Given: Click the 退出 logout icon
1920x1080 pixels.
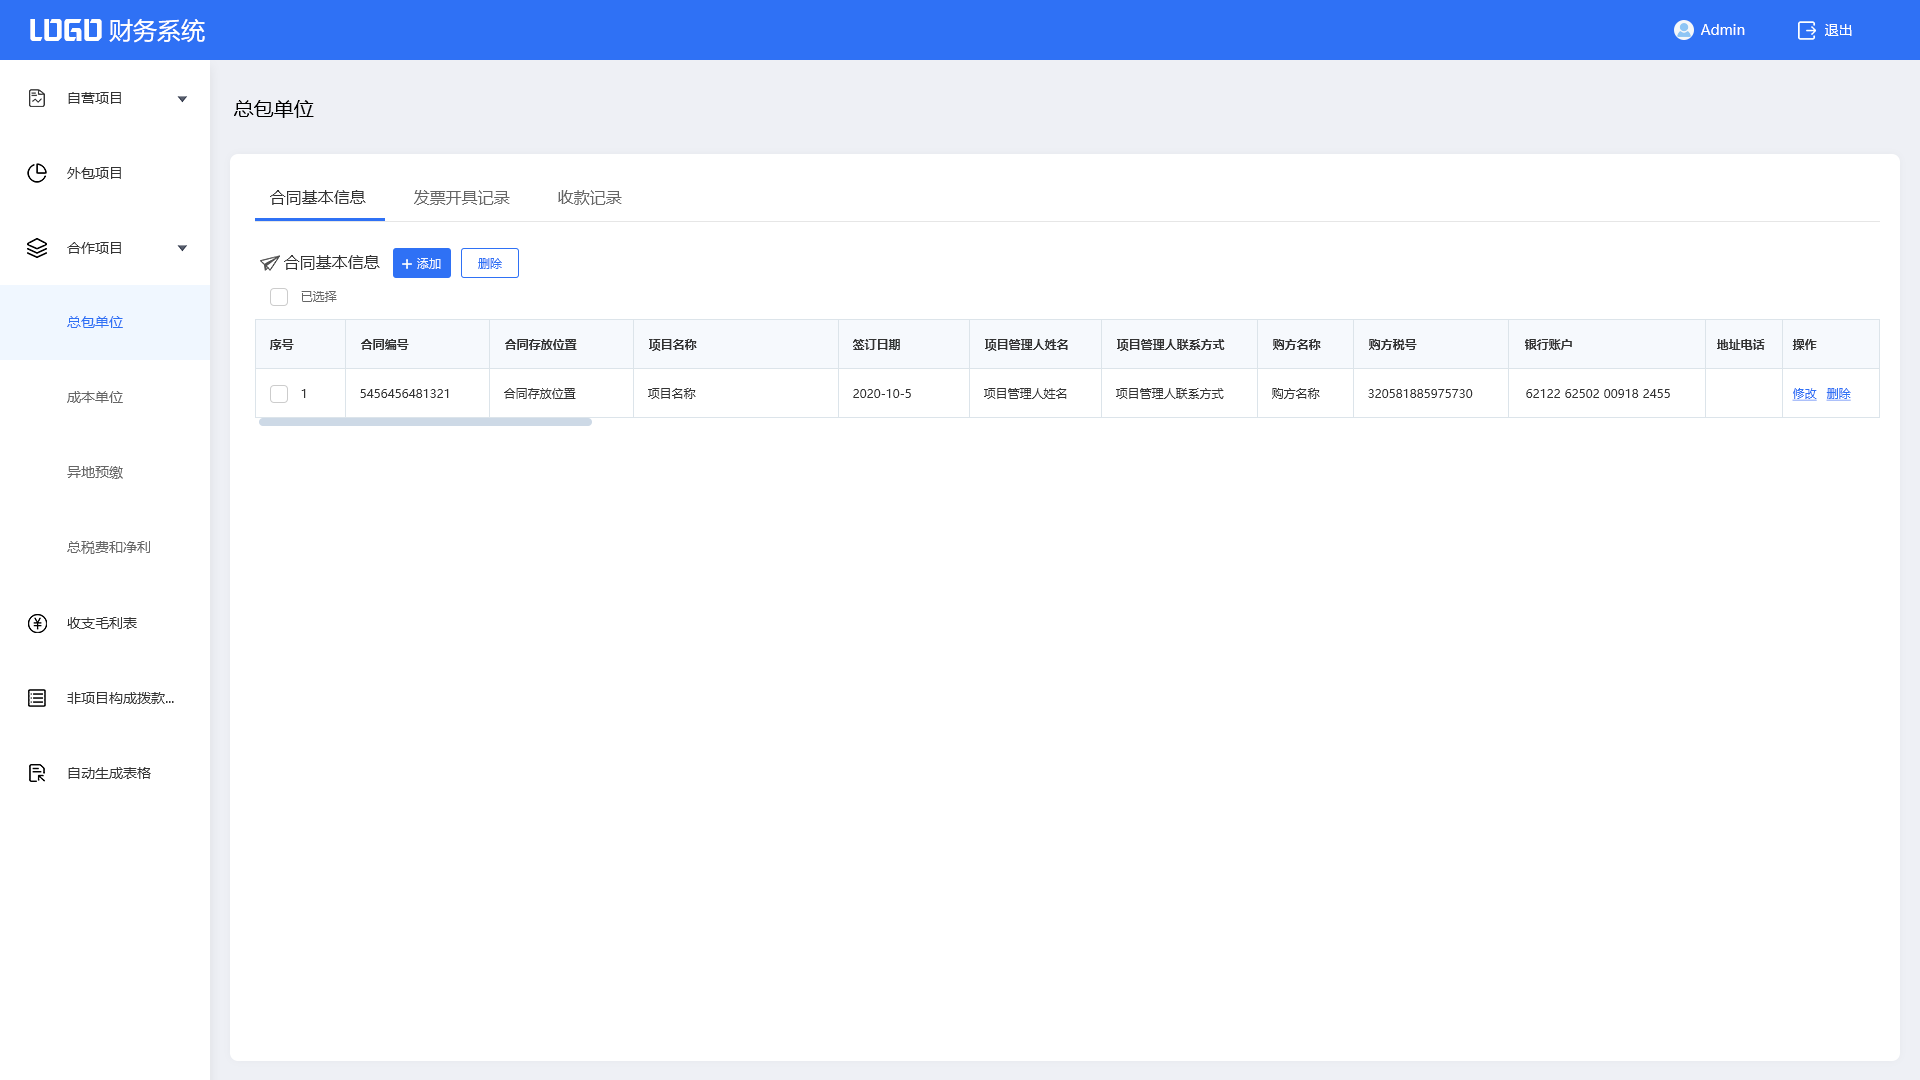Looking at the screenshot, I should 1806,30.
